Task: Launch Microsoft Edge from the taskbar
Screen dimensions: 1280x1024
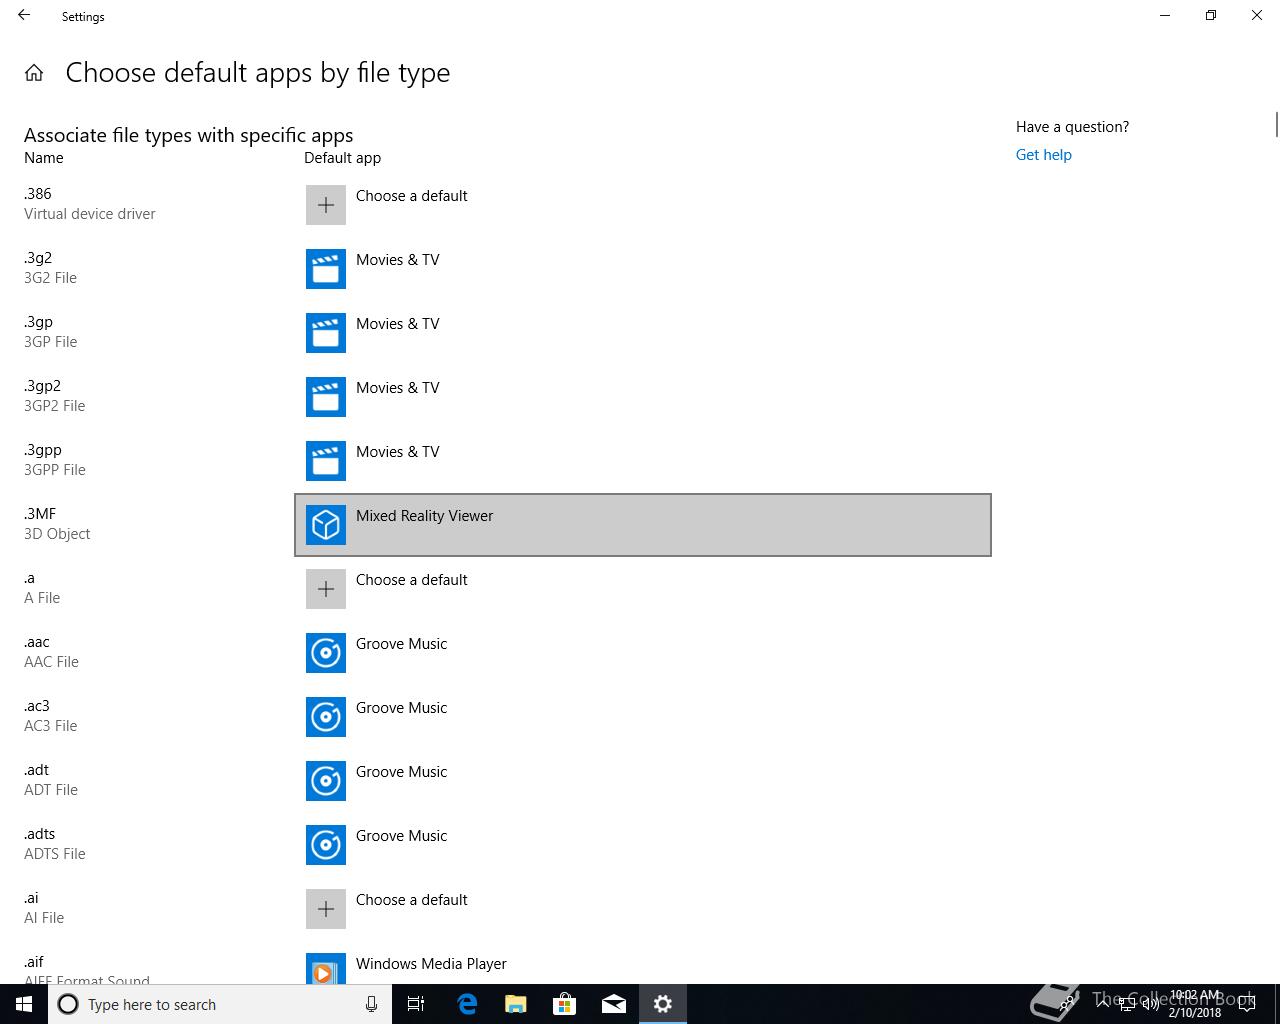Action: 467,1004
